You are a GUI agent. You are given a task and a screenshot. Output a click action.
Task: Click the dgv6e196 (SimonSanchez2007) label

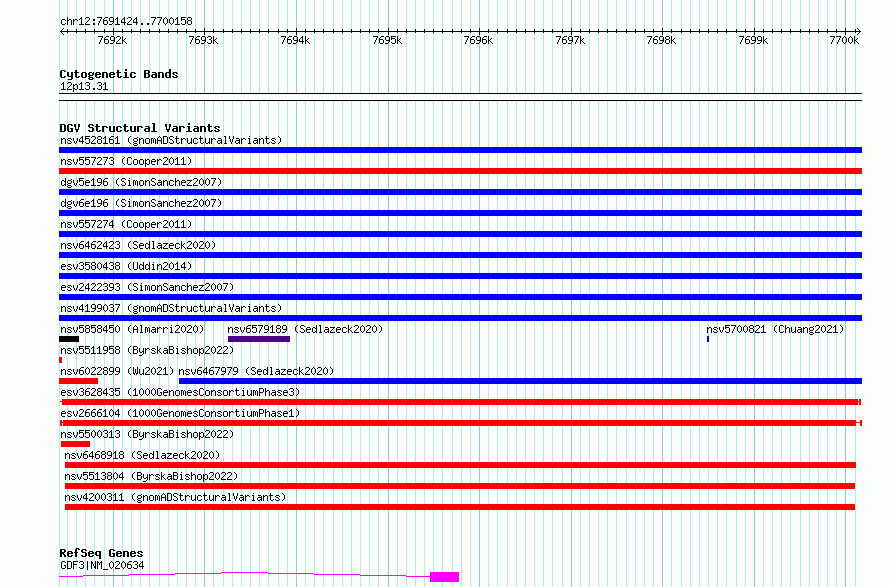[141, 203]
